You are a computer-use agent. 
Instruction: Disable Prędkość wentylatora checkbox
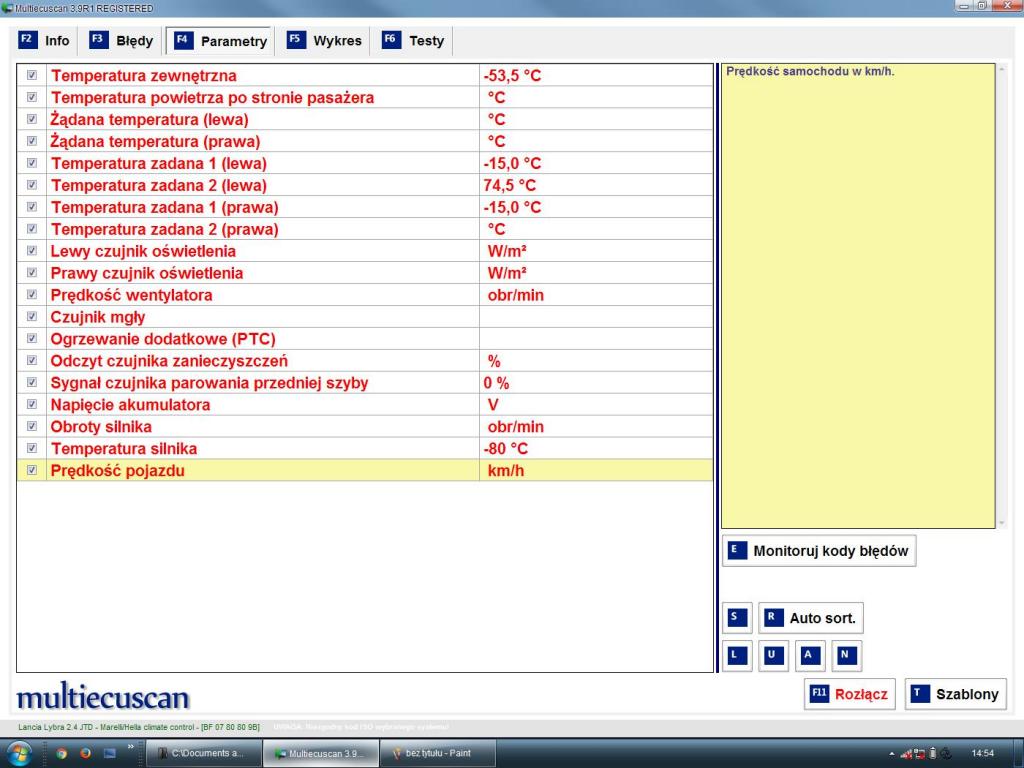pos(31,295)
